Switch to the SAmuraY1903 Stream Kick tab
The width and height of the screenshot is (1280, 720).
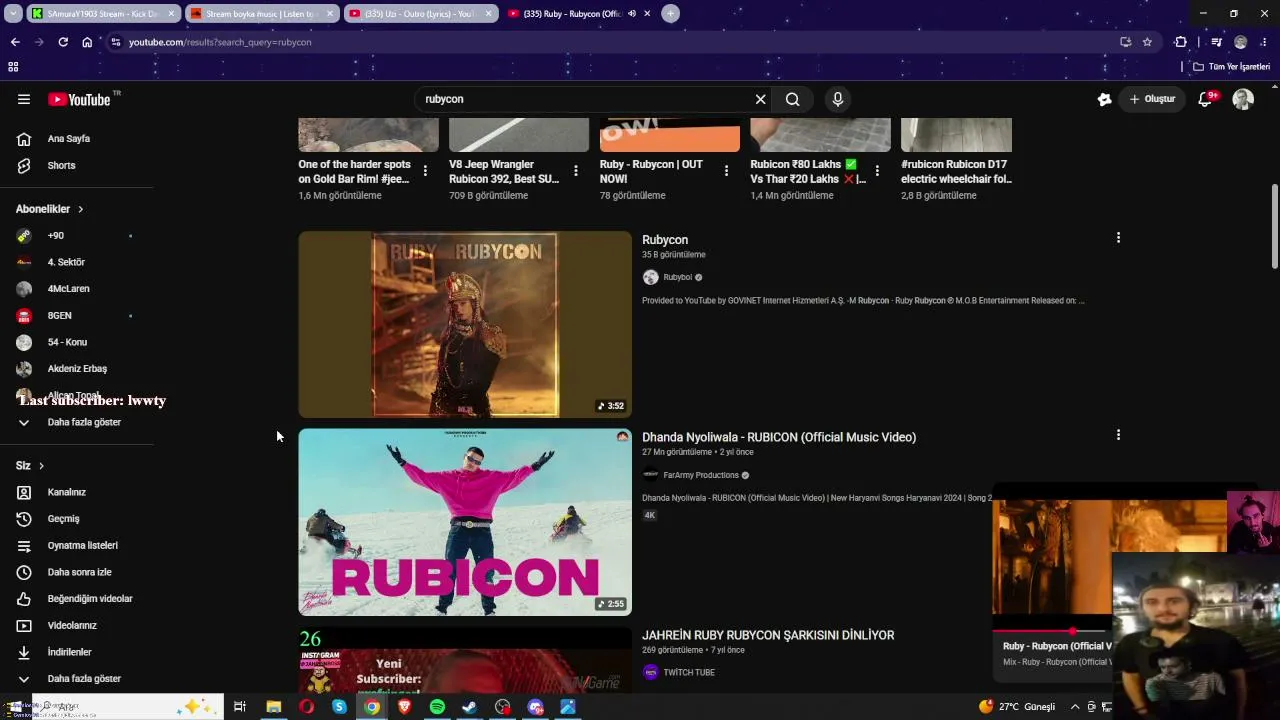(104, 14)
